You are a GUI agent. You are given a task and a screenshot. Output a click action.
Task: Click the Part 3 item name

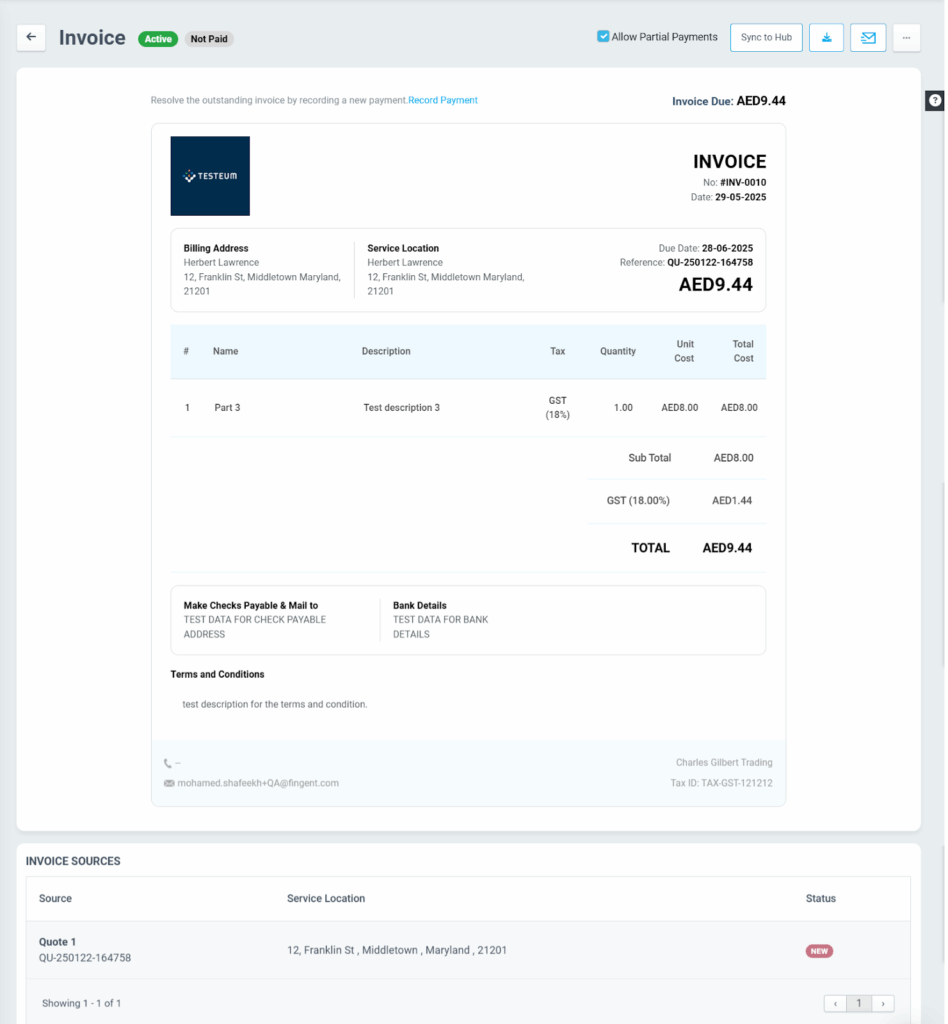pyautogui.click(x=227, y=408)
